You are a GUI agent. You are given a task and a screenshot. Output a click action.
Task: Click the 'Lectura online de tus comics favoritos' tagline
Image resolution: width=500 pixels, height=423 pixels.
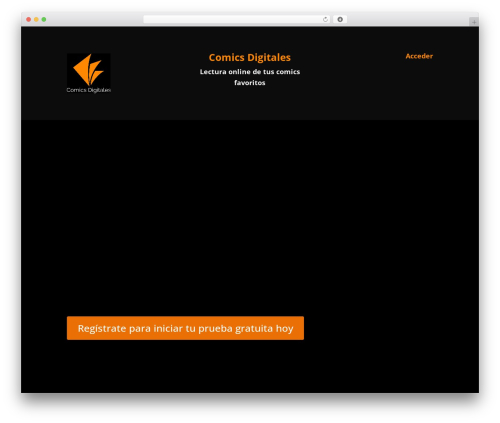tap(250, 77)
